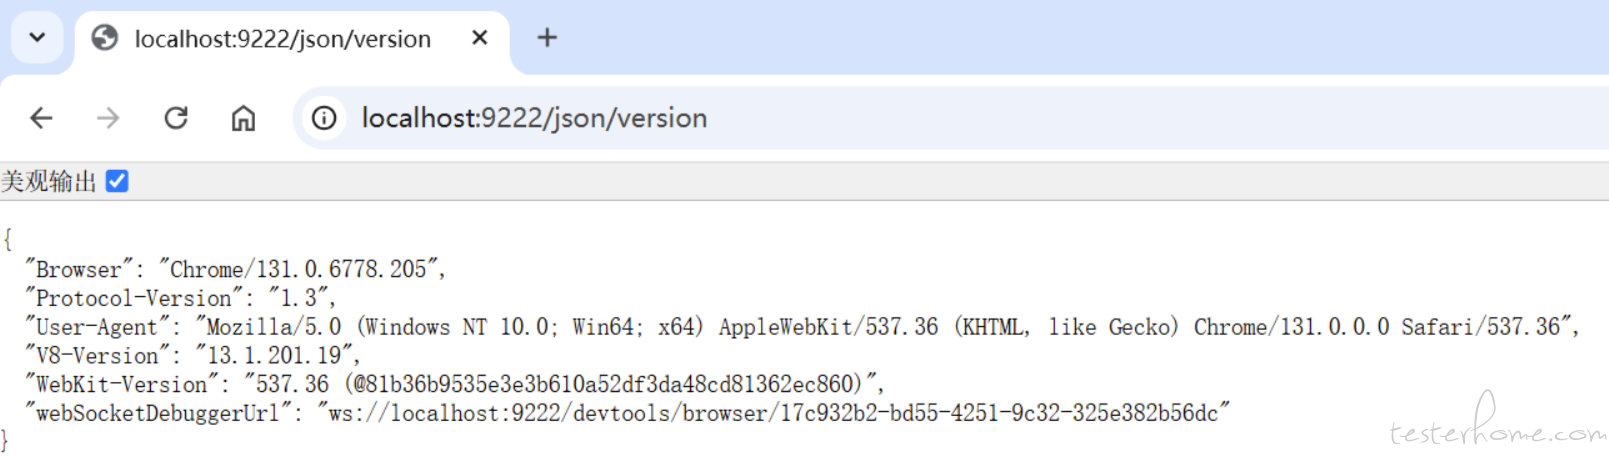This screenshot has width=1609, height=466.
Task: View site information icon in address bar
Action: 324,118
